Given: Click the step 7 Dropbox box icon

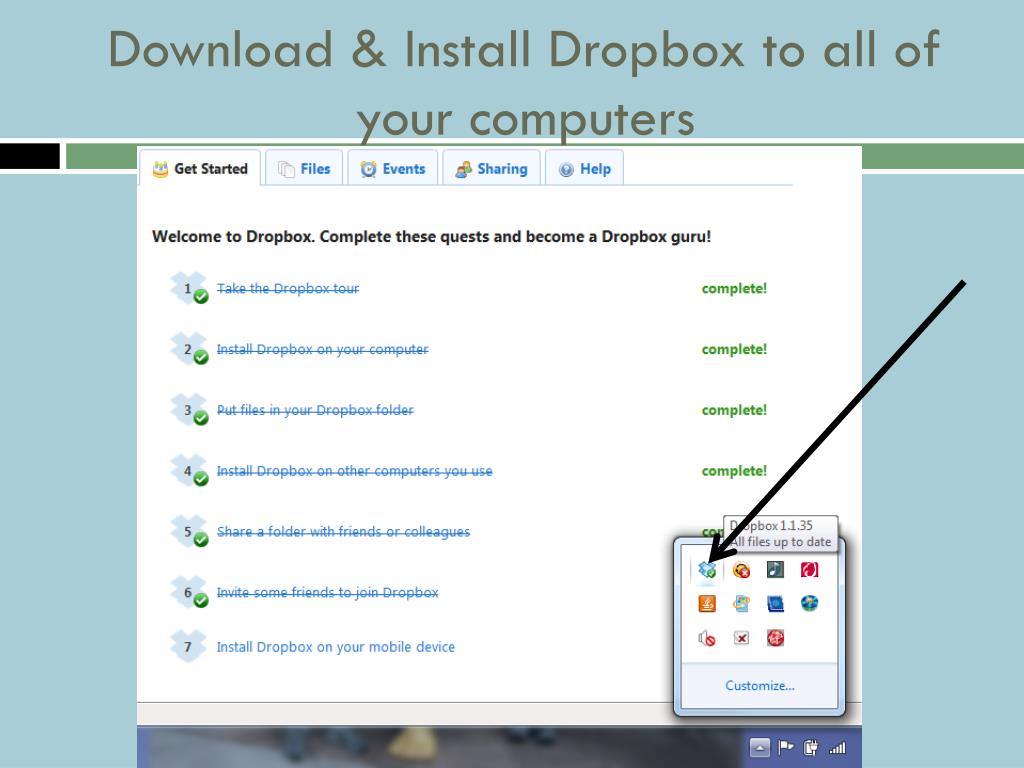Looking at the screenshot, I should [x=188, y=646].
